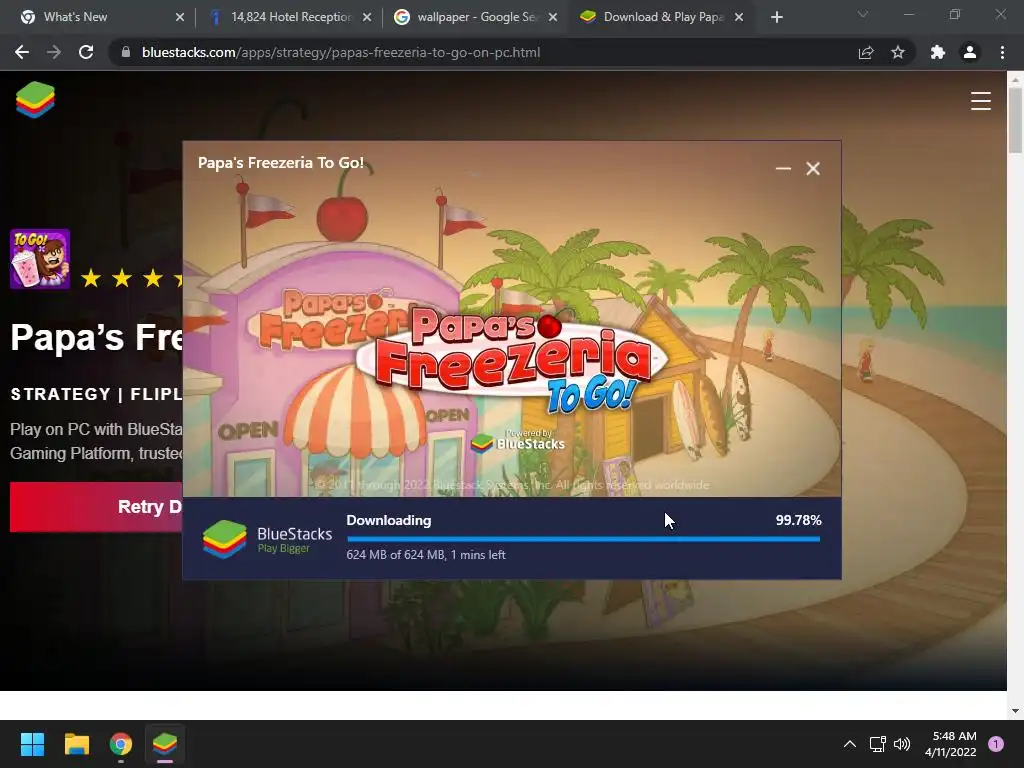
Task: Open the notification badge in taskbar
Action: click(996, 744)
